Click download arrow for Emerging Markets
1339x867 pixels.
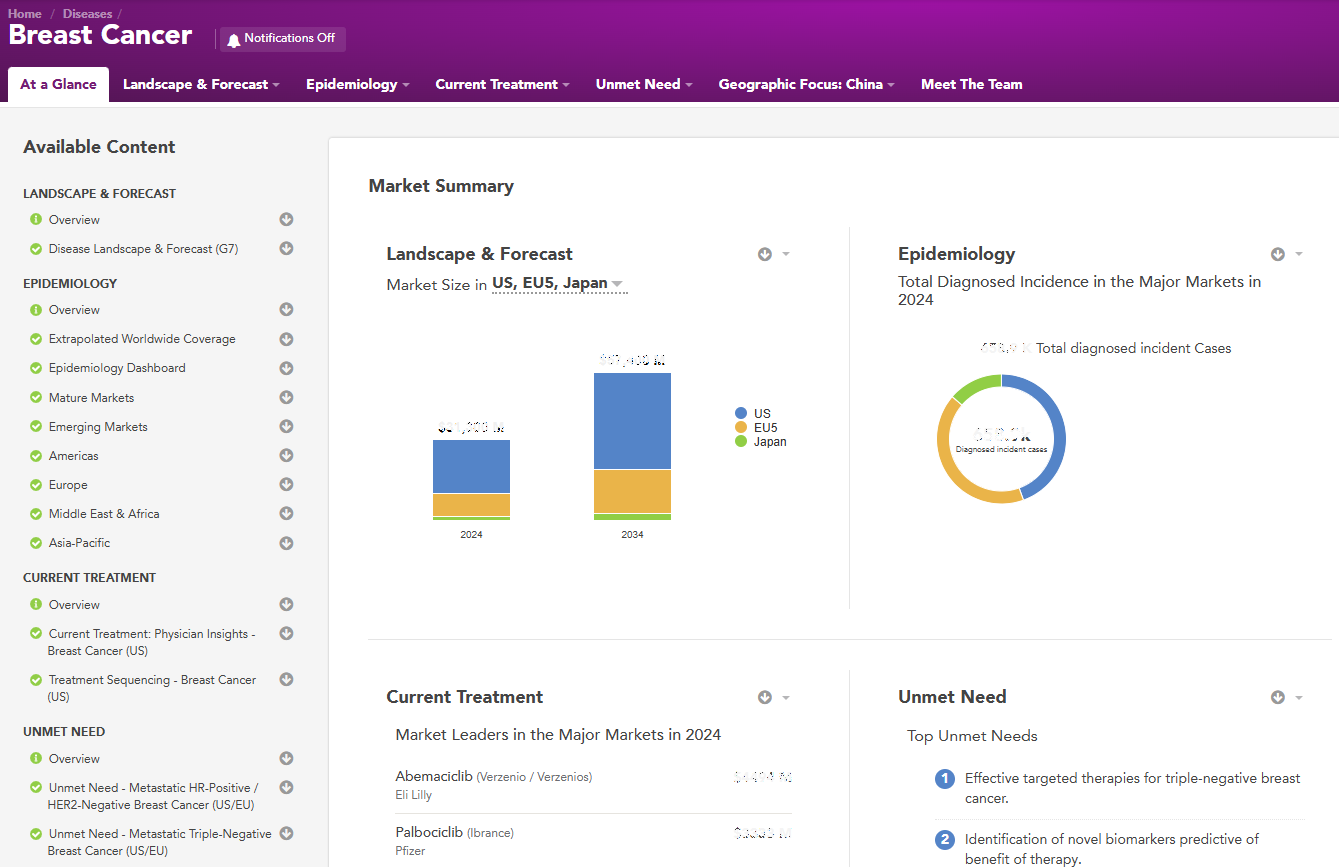pos(286,426)
